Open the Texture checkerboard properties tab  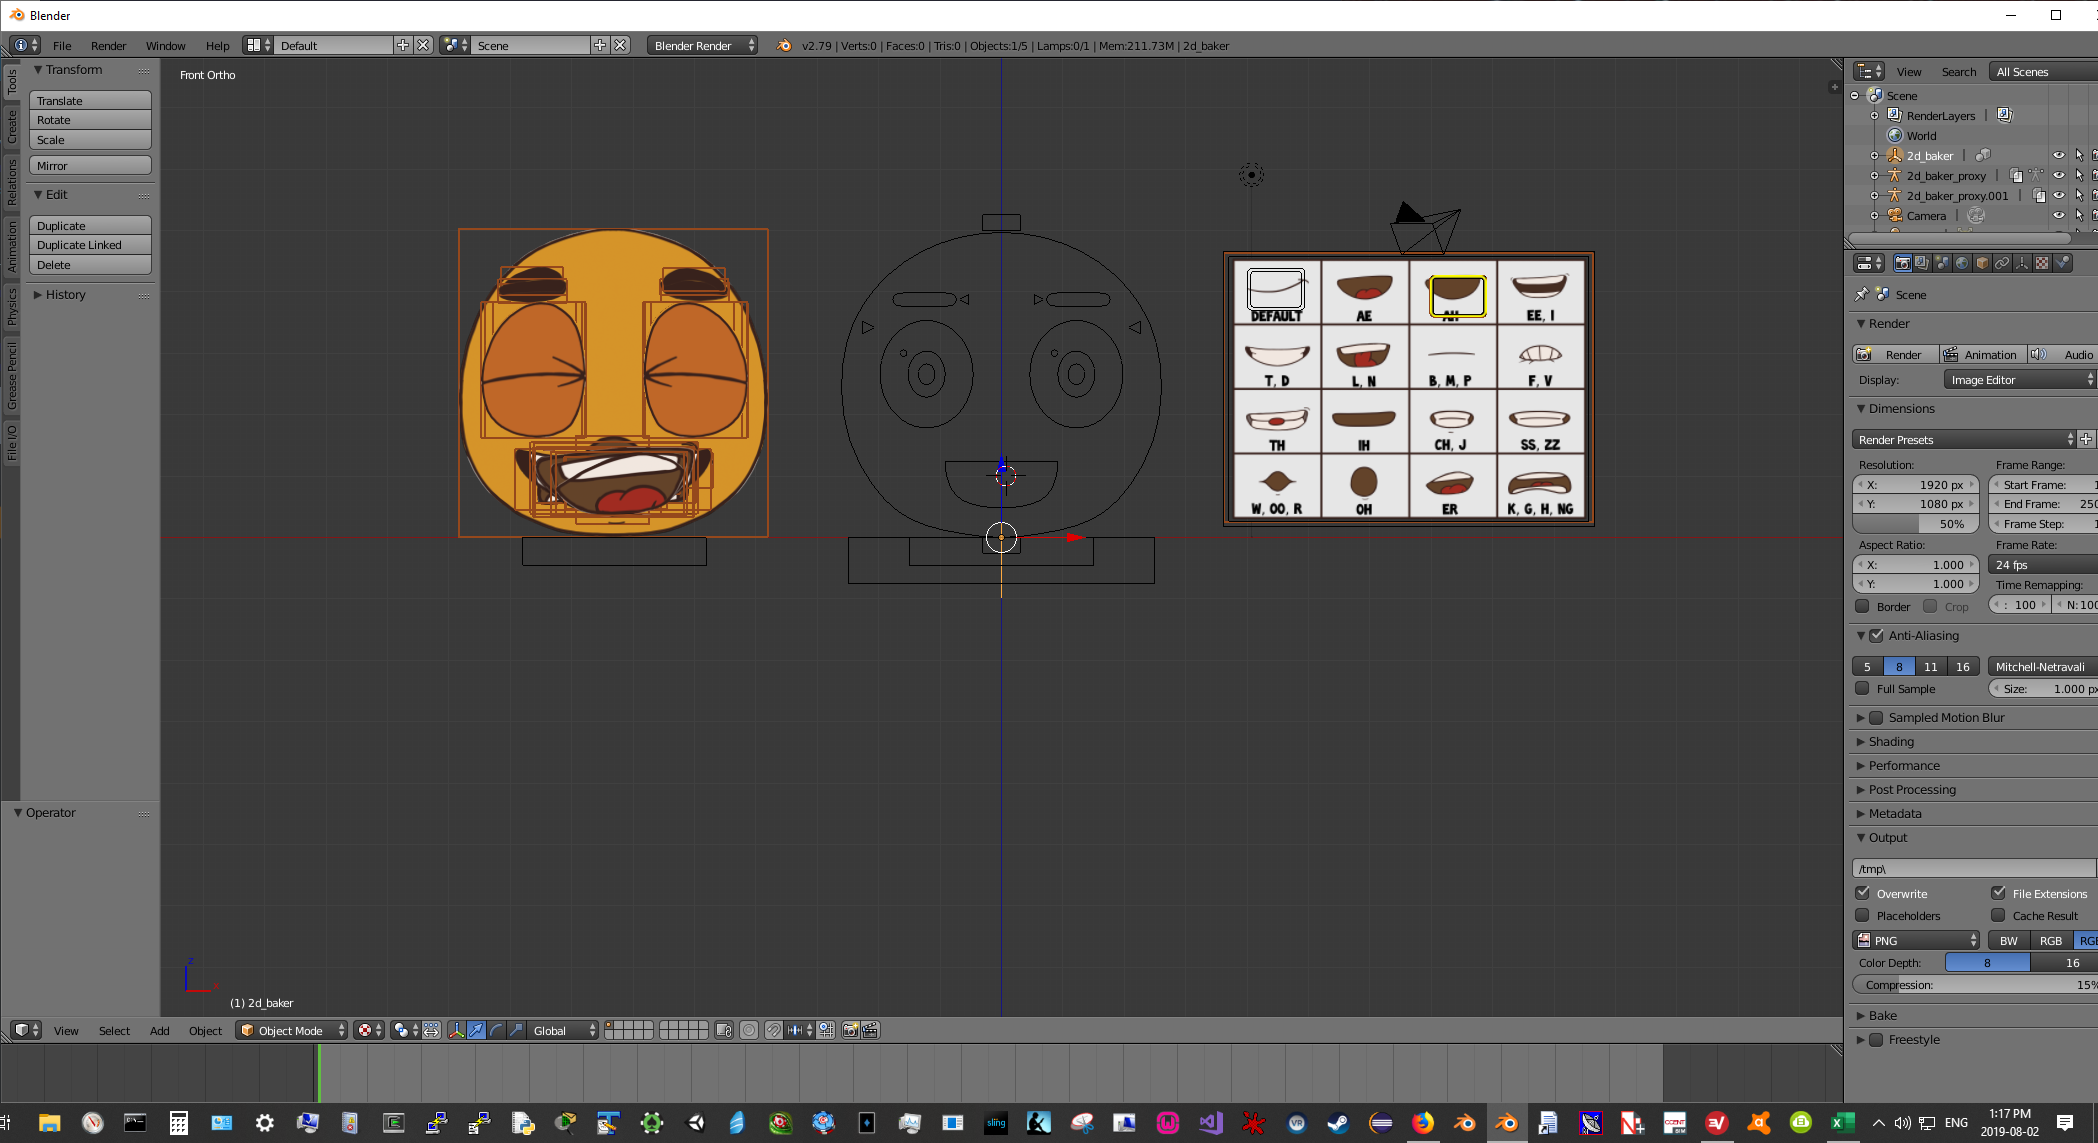coord(2042,263)
